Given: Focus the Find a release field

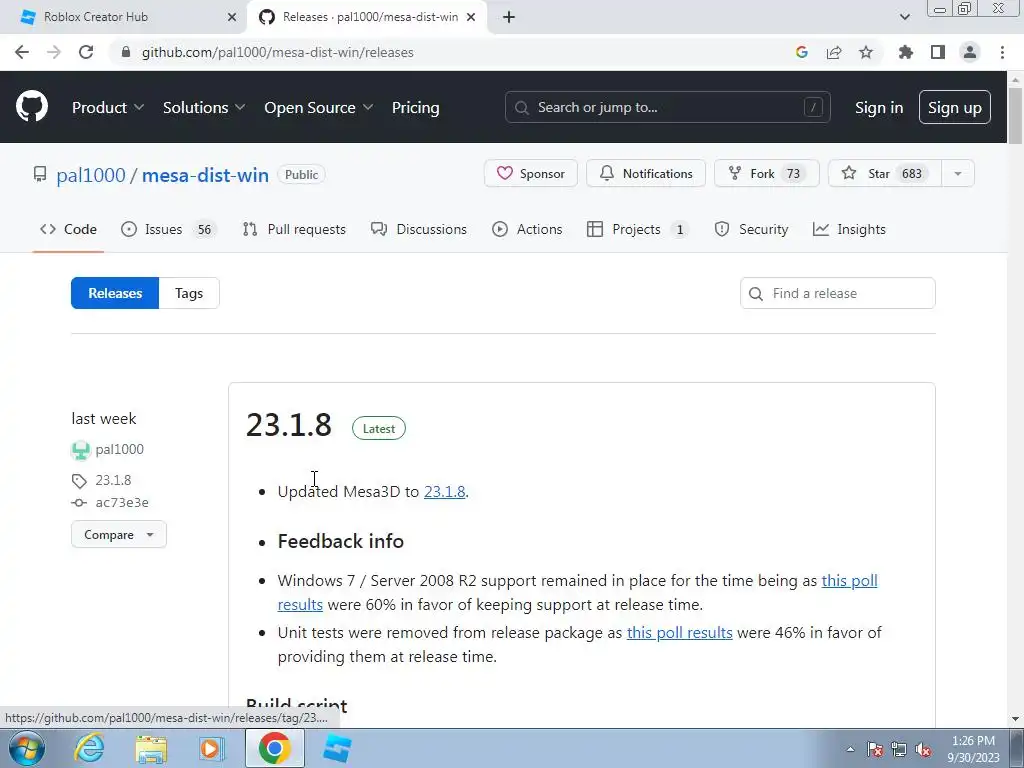Looking at the screenshot, I should 837,293.
